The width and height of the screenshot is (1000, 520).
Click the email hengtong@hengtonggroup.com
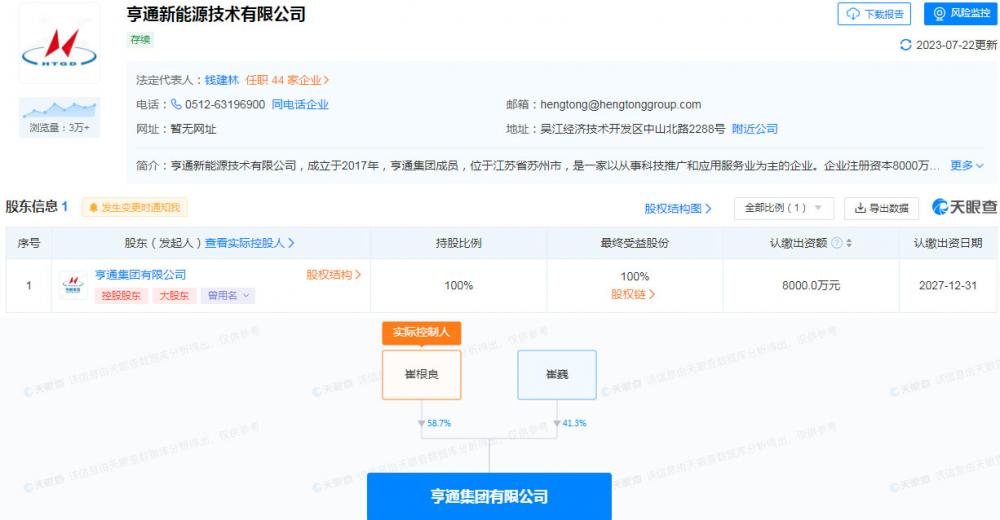[621, 104]
